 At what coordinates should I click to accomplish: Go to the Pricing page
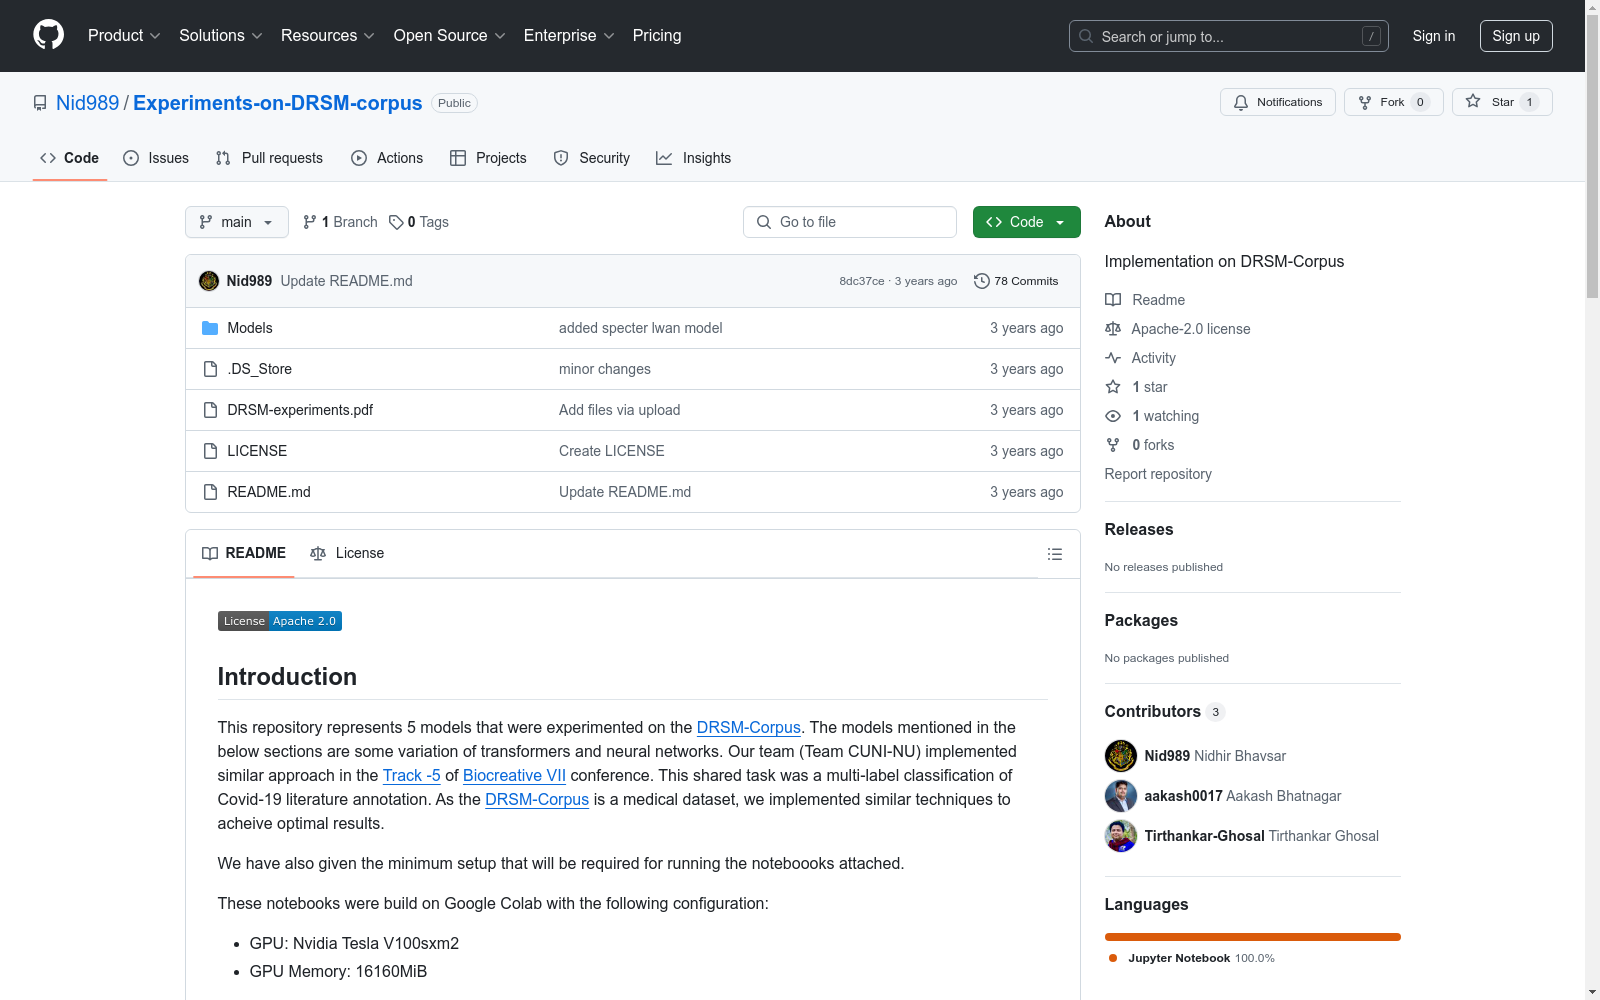pos(657,35)
